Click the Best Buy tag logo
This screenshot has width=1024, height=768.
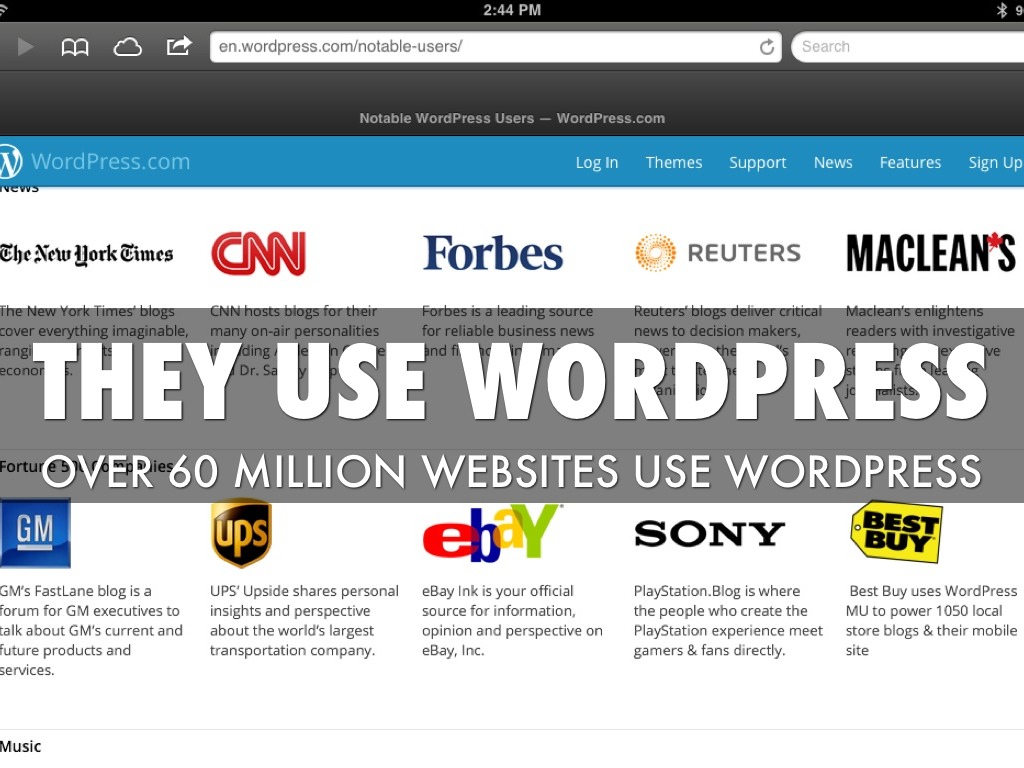tap(896, 532)
